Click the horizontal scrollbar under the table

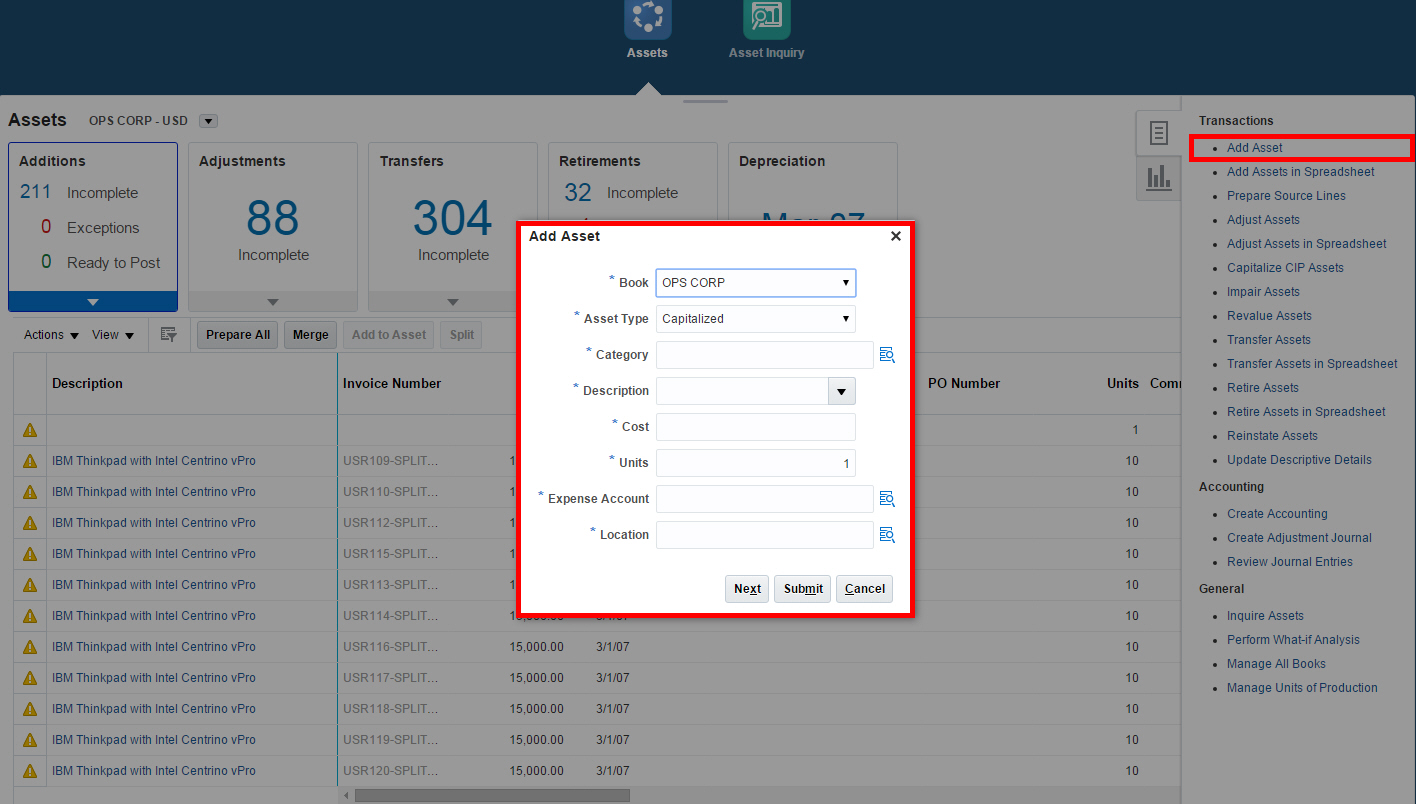tap(492, 796)
